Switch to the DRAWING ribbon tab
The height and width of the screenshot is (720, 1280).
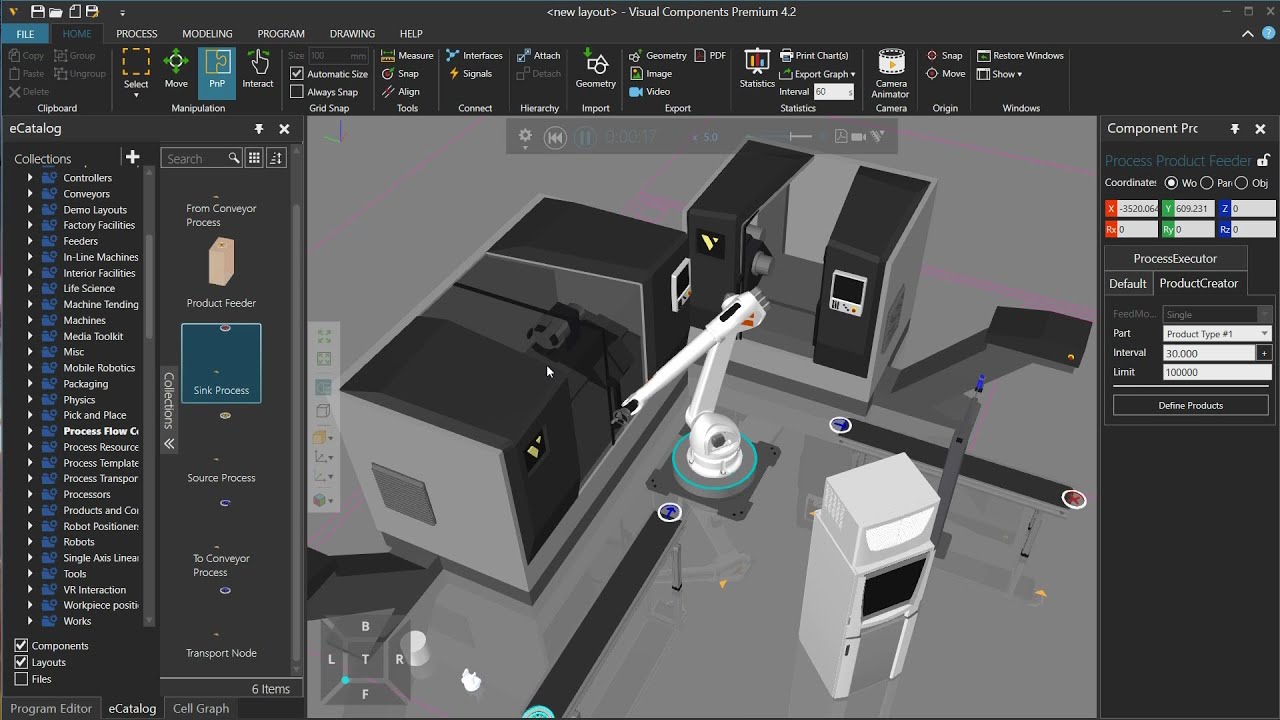(x=352, y=34)
